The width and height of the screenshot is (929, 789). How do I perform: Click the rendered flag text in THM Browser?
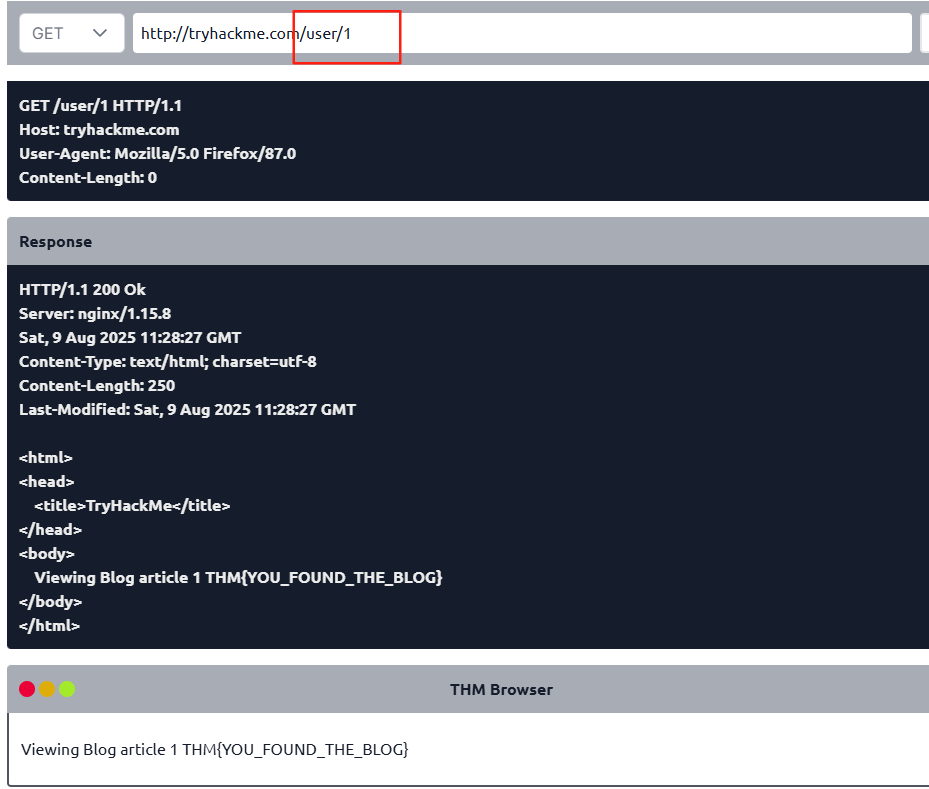[295, 749]
